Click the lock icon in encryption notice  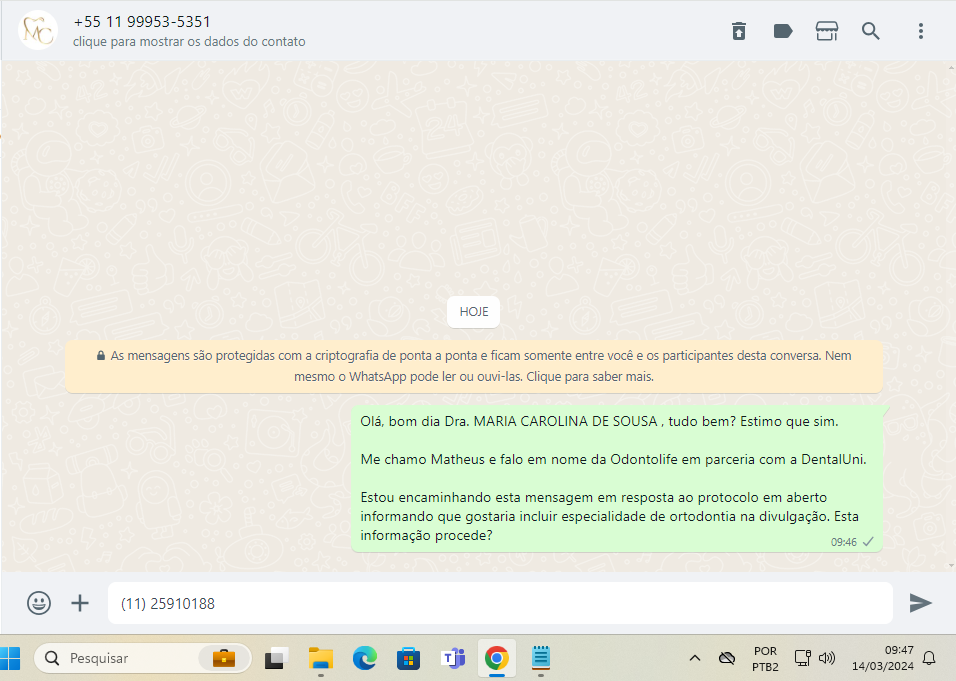tap(101, 355)
